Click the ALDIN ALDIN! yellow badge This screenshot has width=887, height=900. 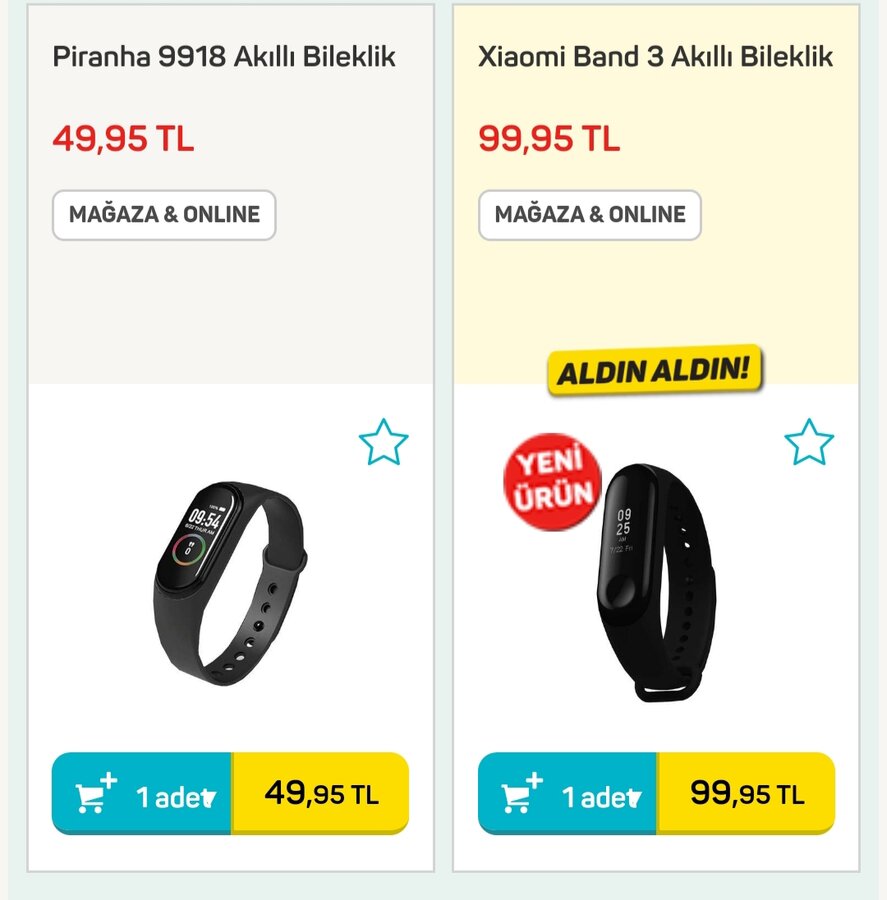click(x=654, y=370)
